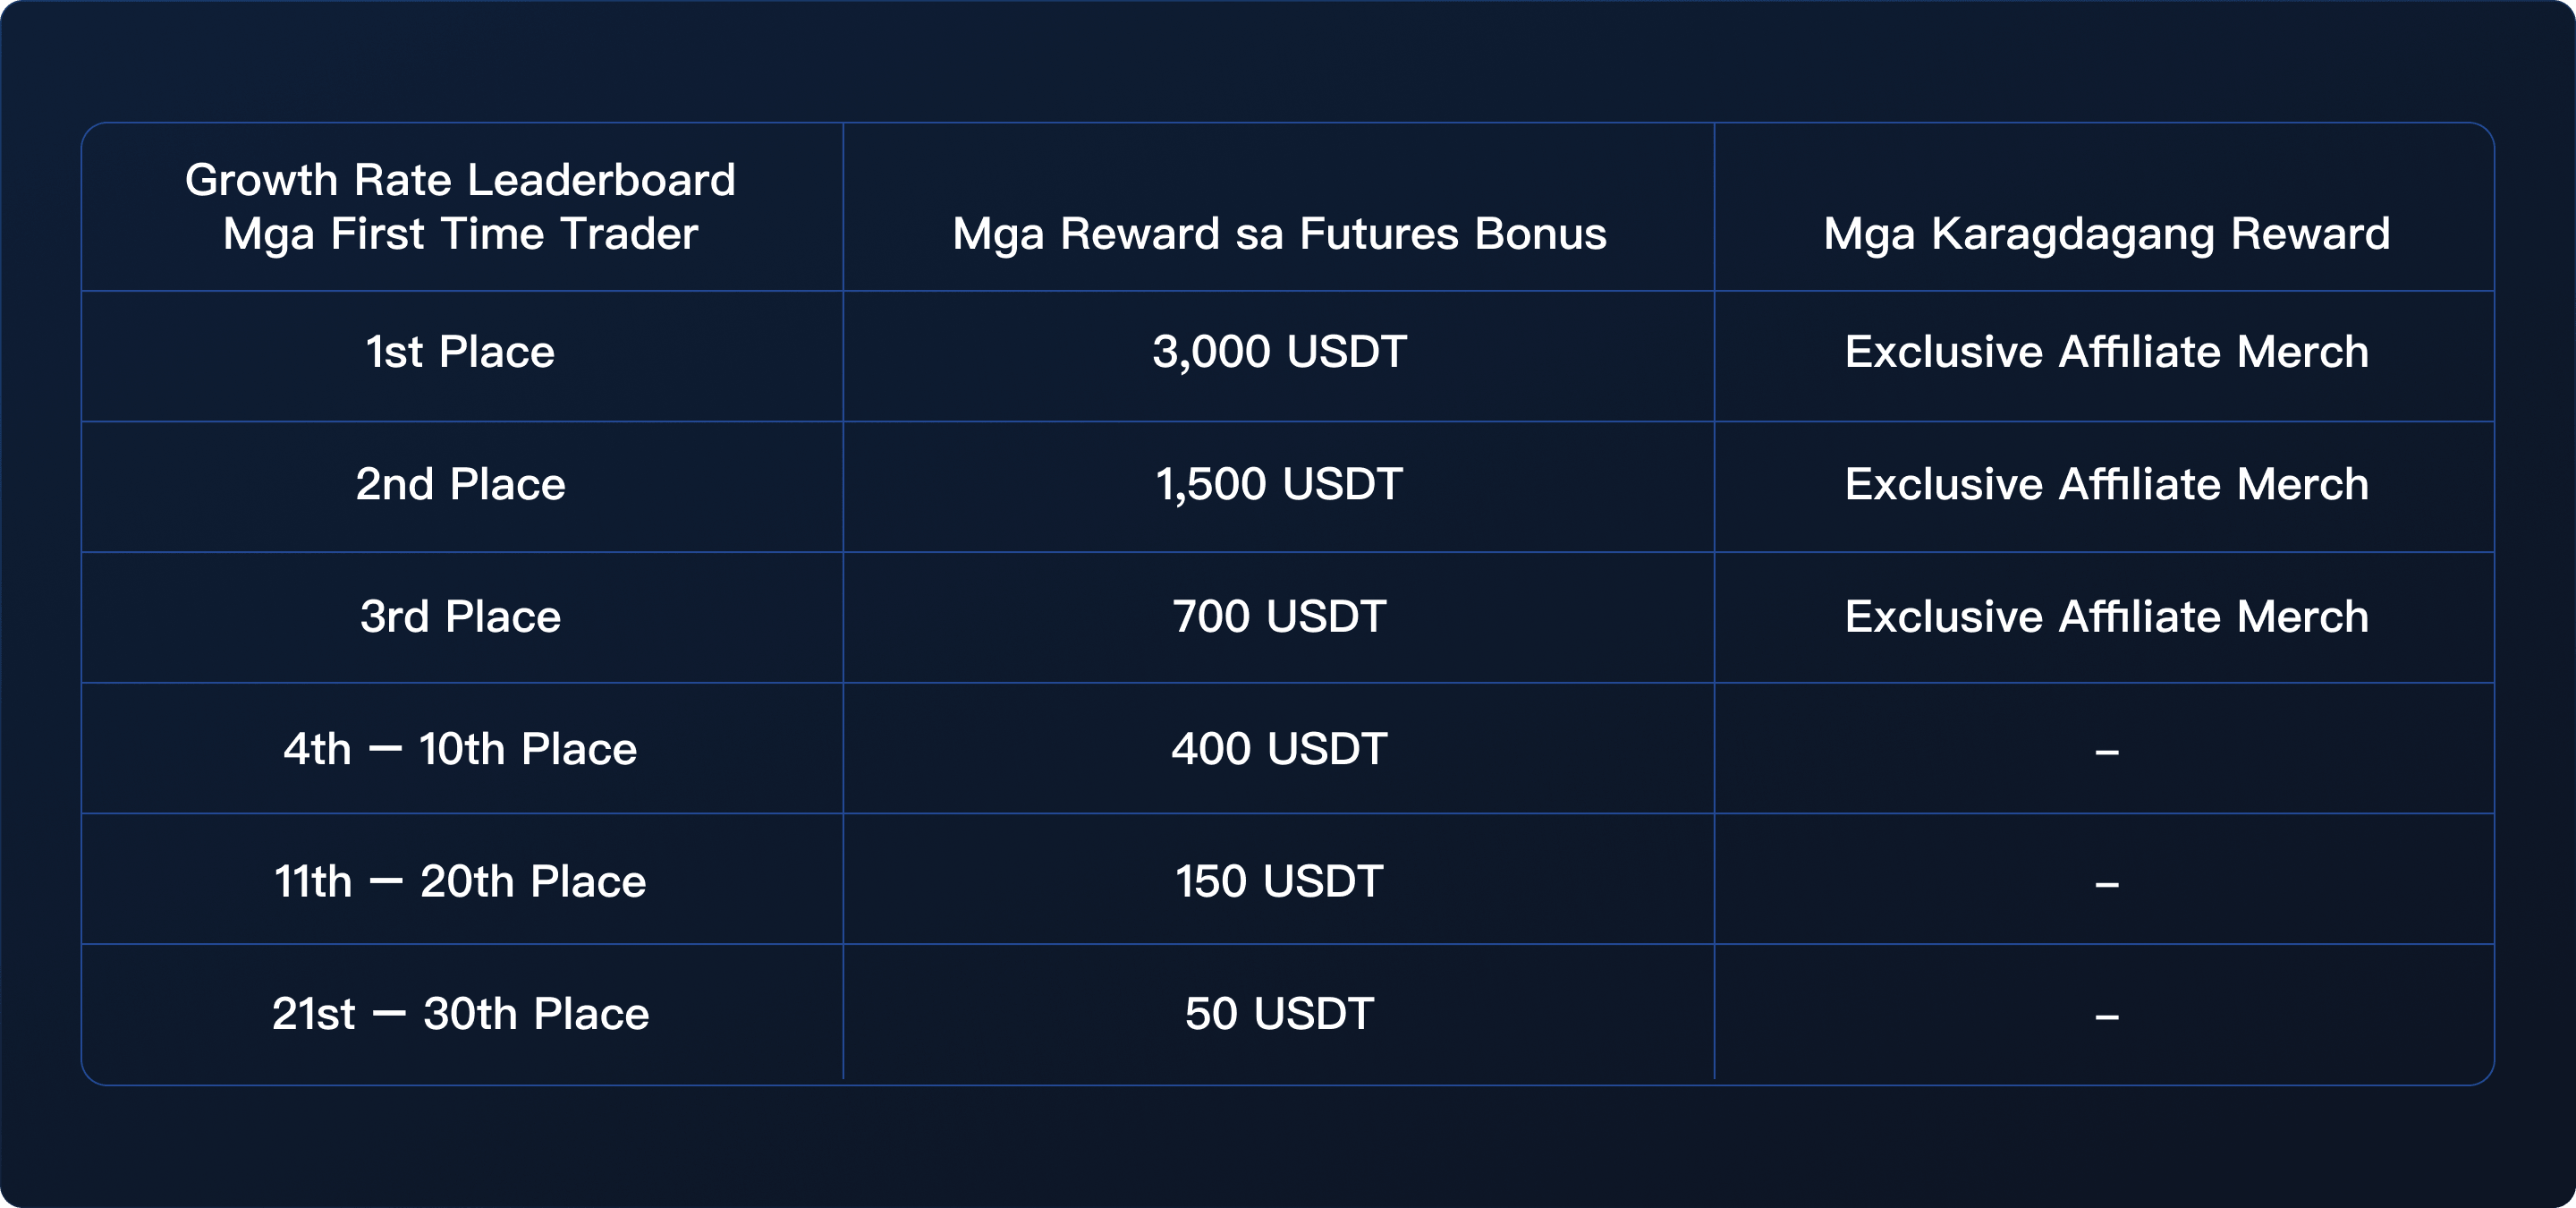This screenshot has height=1208, width=2576.
Task: Click the Growth Rate Leaderboard header cell
Action: coord(460,207)
